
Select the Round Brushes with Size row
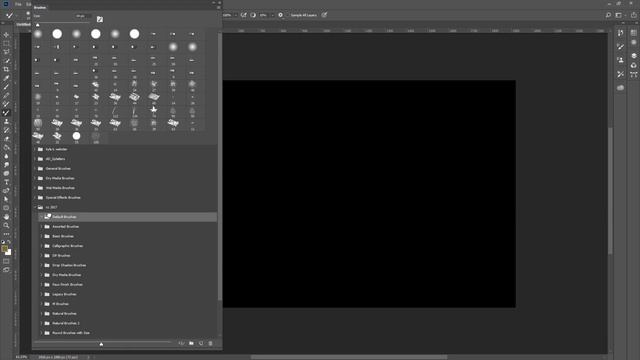[128, 333]
